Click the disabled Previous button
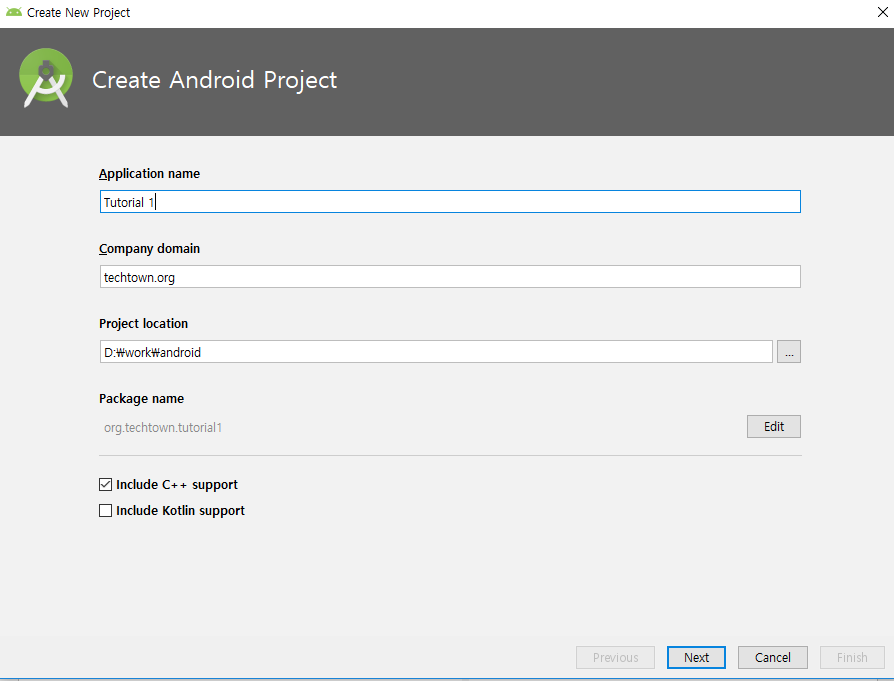Image resolution: width=894 pixels, height=681 pixels. pos(615,658)
